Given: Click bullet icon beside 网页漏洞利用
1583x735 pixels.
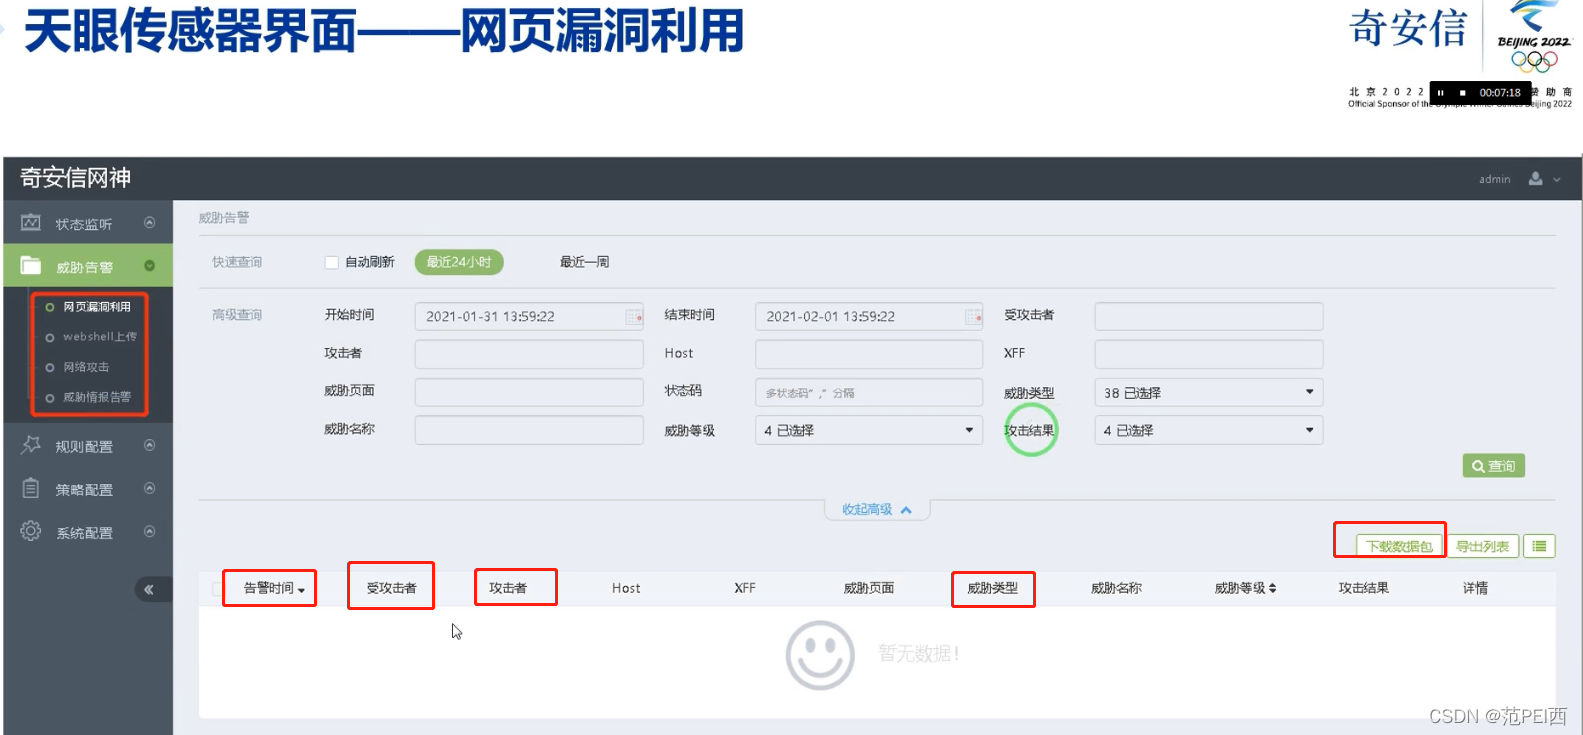Looking at the screenshot, I should pos(50,308).
